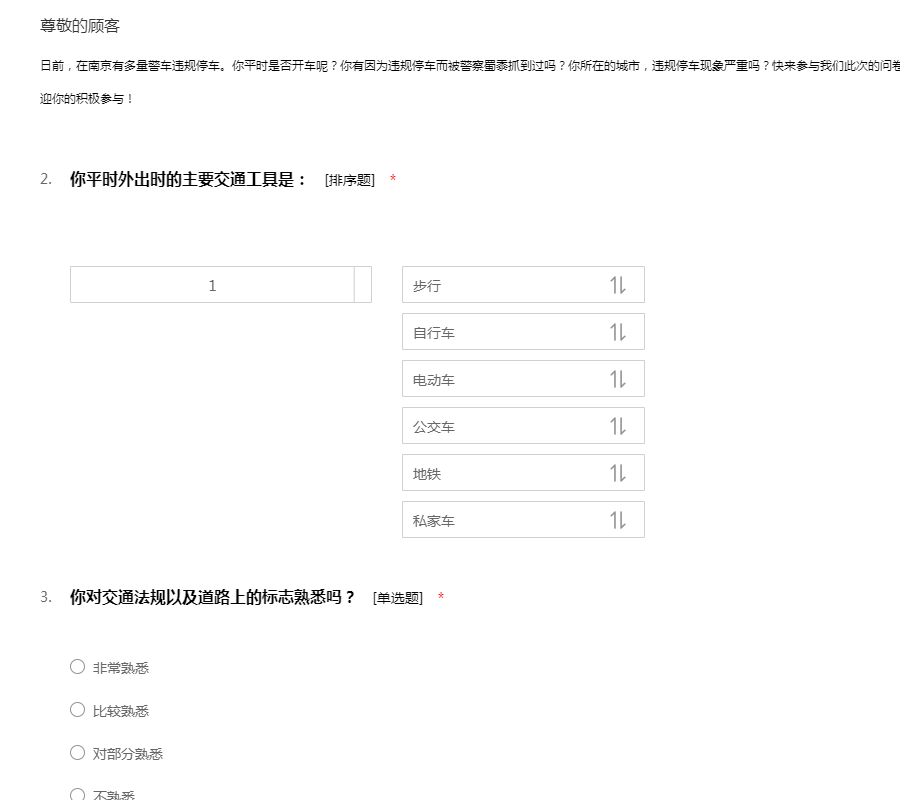Click the 排序题 tag on question 2
This screenshot has height=800, width=900.
tap(350, 180)
